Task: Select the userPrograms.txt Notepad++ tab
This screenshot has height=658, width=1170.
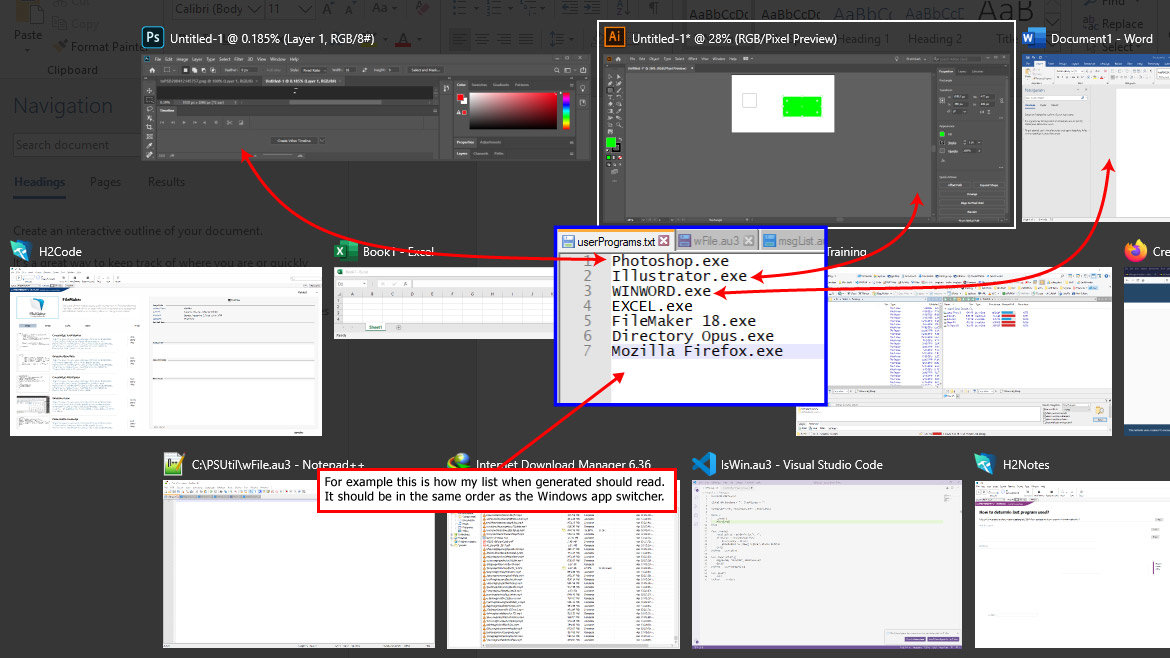Action: 616,241
